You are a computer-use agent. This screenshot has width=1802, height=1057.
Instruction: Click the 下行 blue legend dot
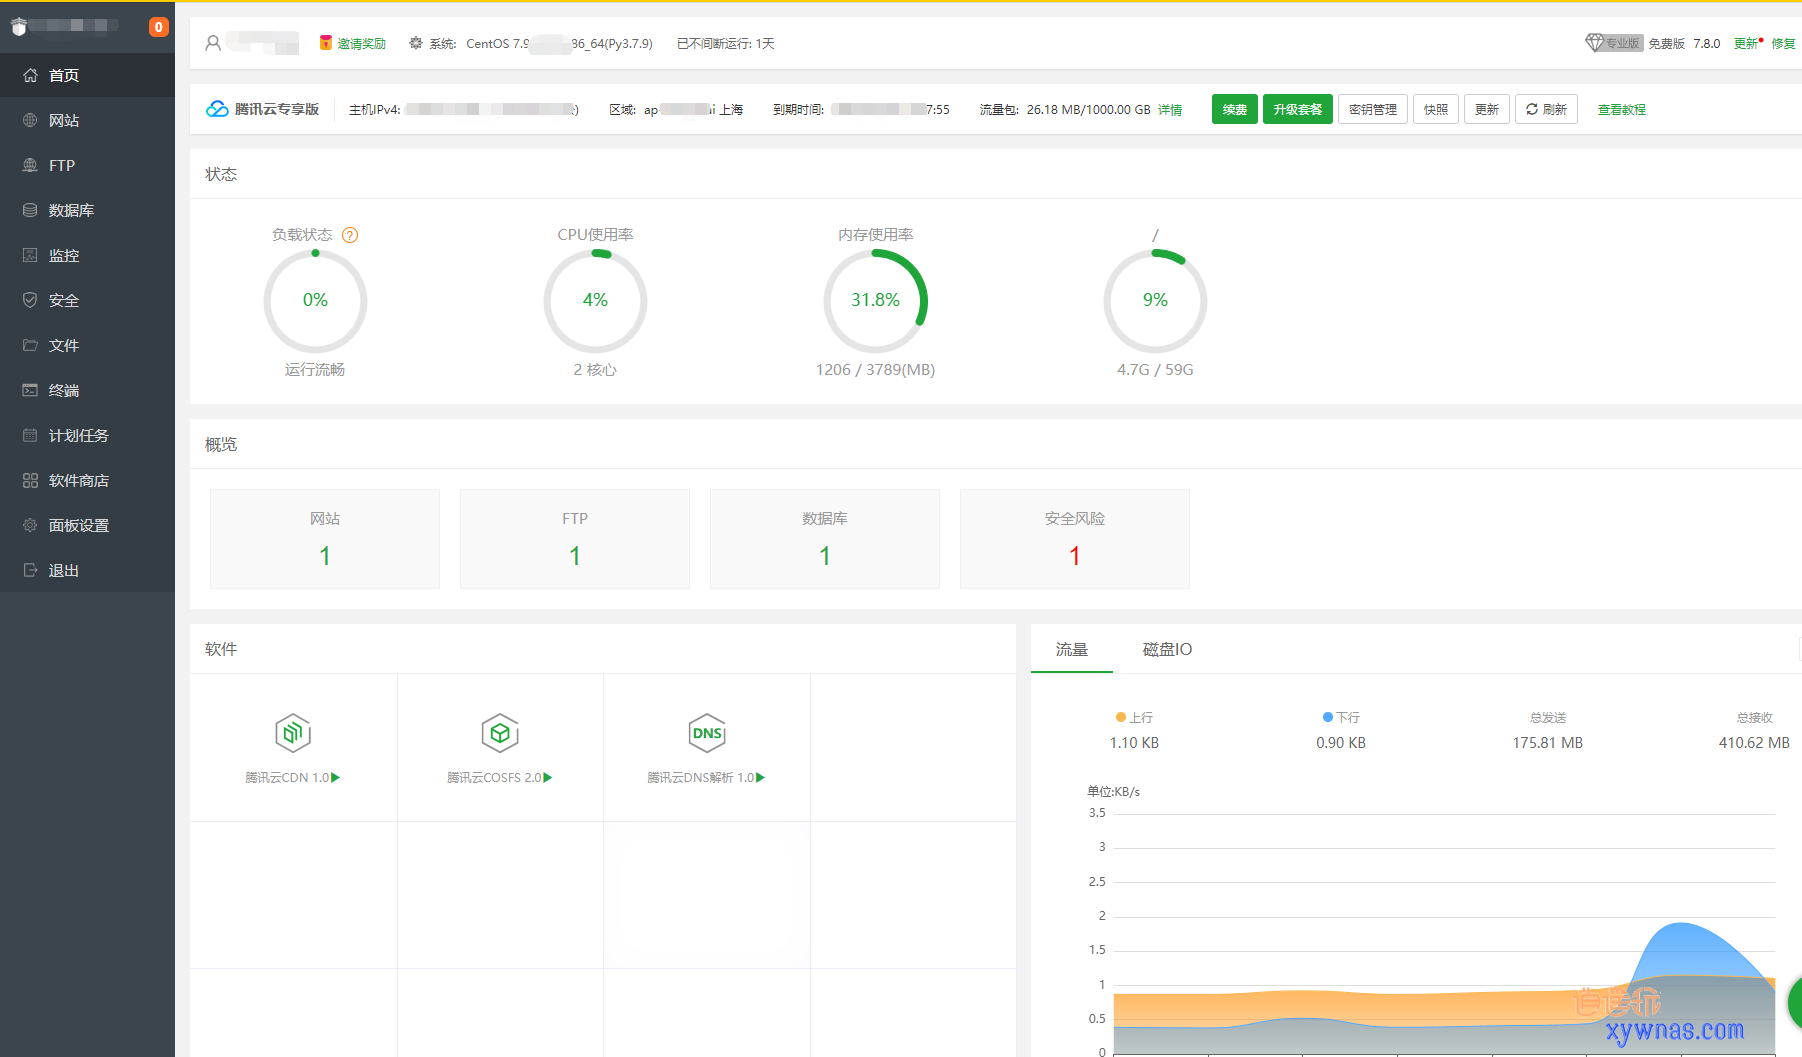point(1328,717)
